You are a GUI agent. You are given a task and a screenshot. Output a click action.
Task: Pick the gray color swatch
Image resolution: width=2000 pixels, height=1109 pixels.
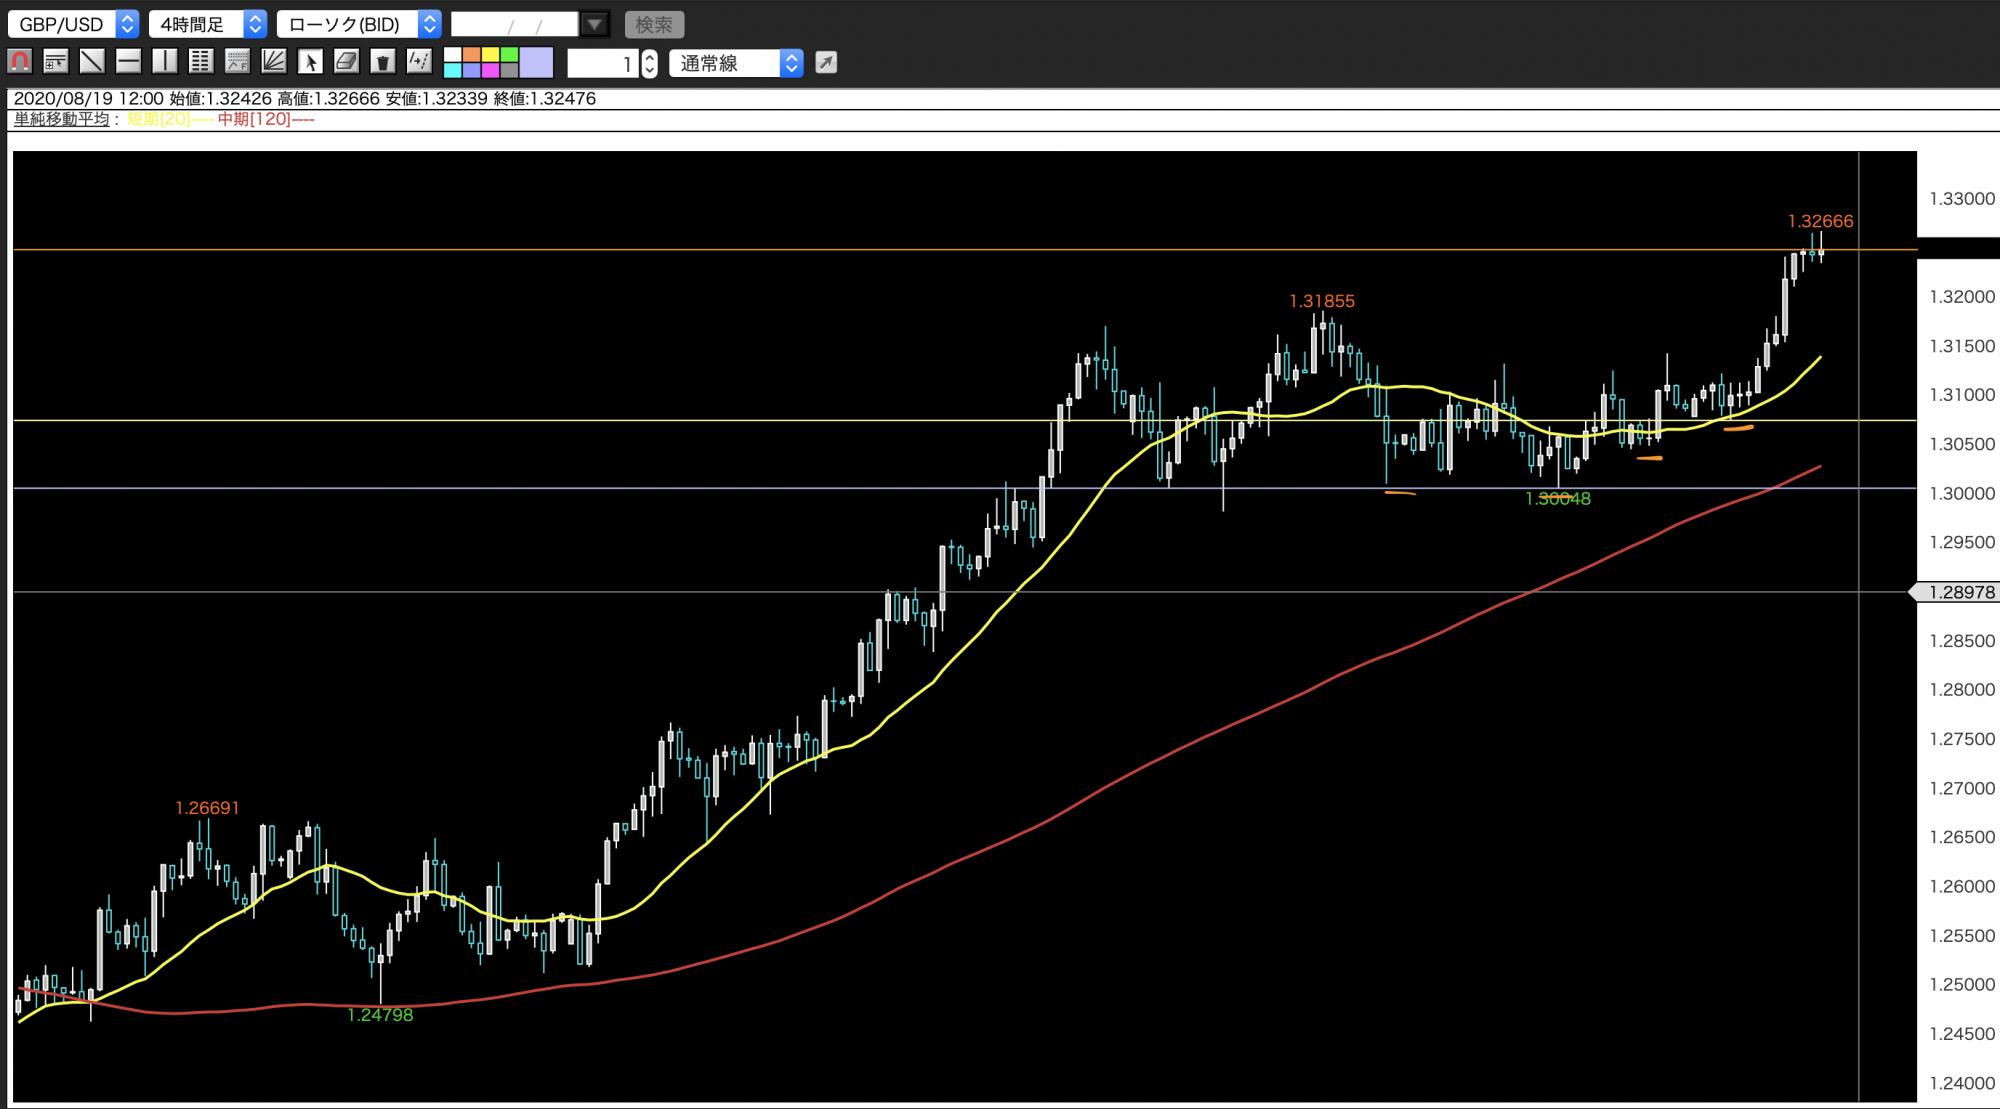point(509,70)
